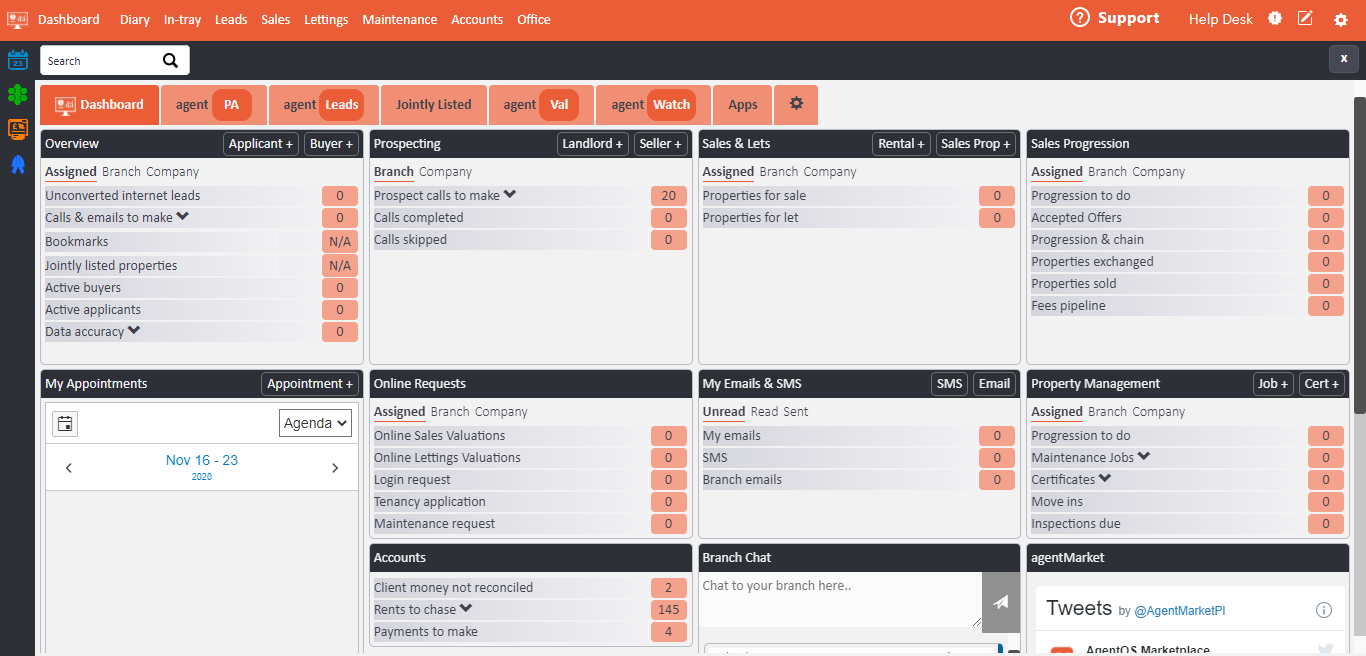Switch to the Jointly Listed tab
This screenshot has height=656, width=1366.
[433, 105]
